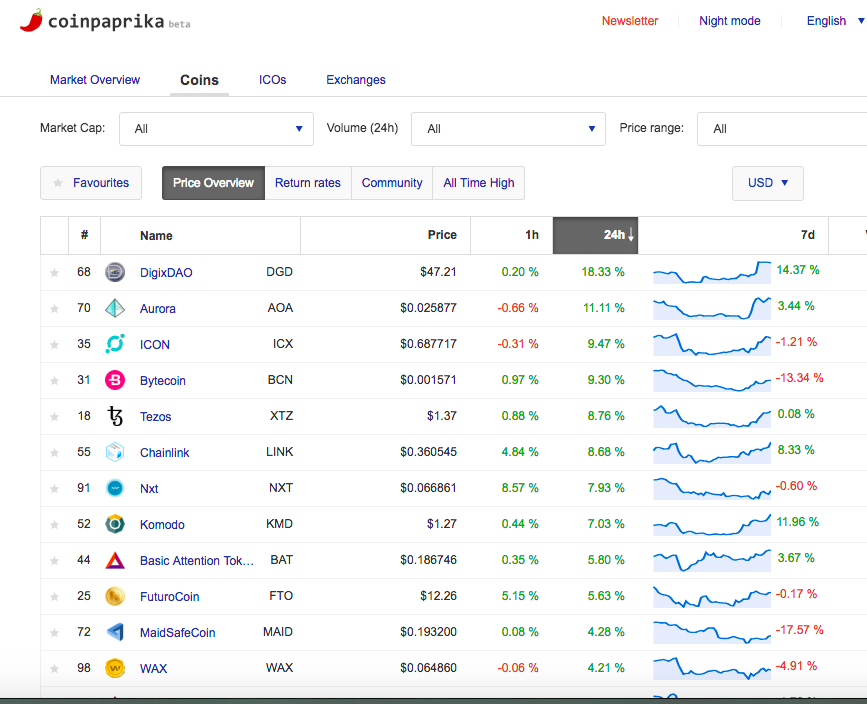Switch to the Community view
867x704 pixels.
392,183
